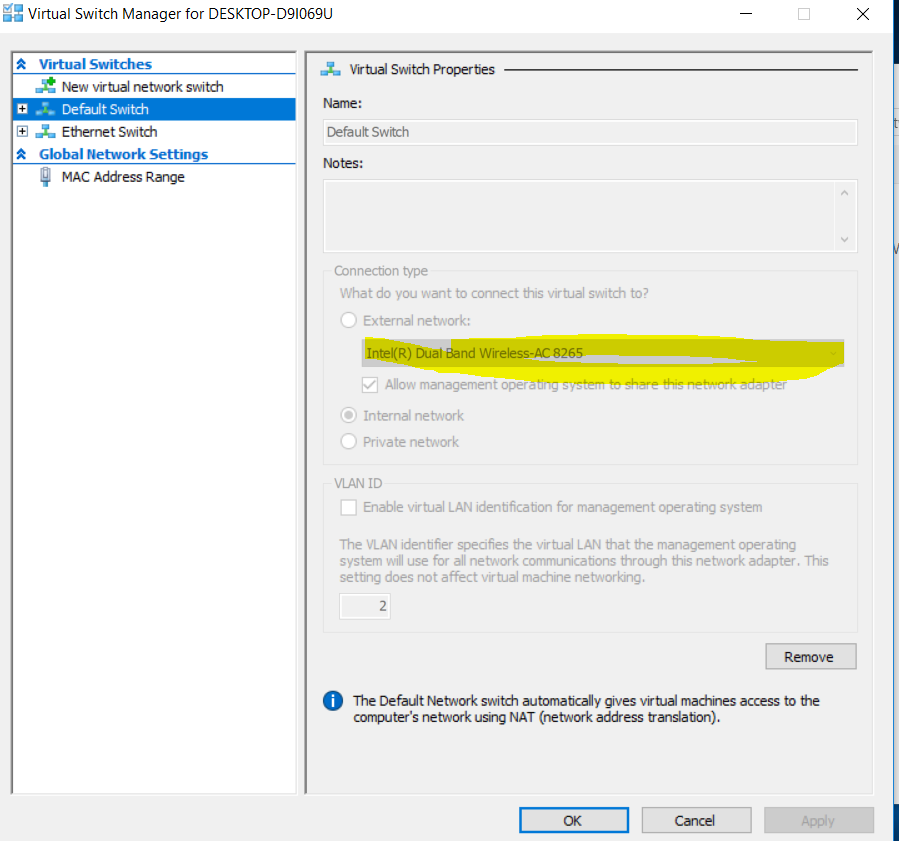Expand the Ethernet Switch tree node
899x841 pixels.
(22, 131)
